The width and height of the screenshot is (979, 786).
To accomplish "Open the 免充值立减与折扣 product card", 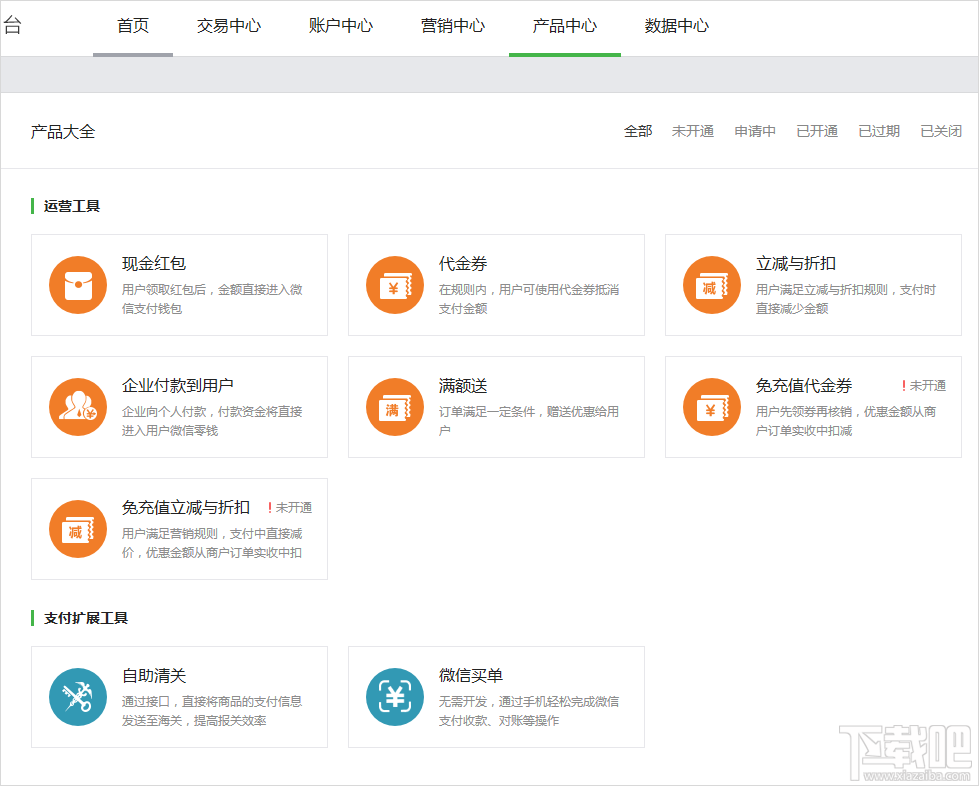I will 179,529.
